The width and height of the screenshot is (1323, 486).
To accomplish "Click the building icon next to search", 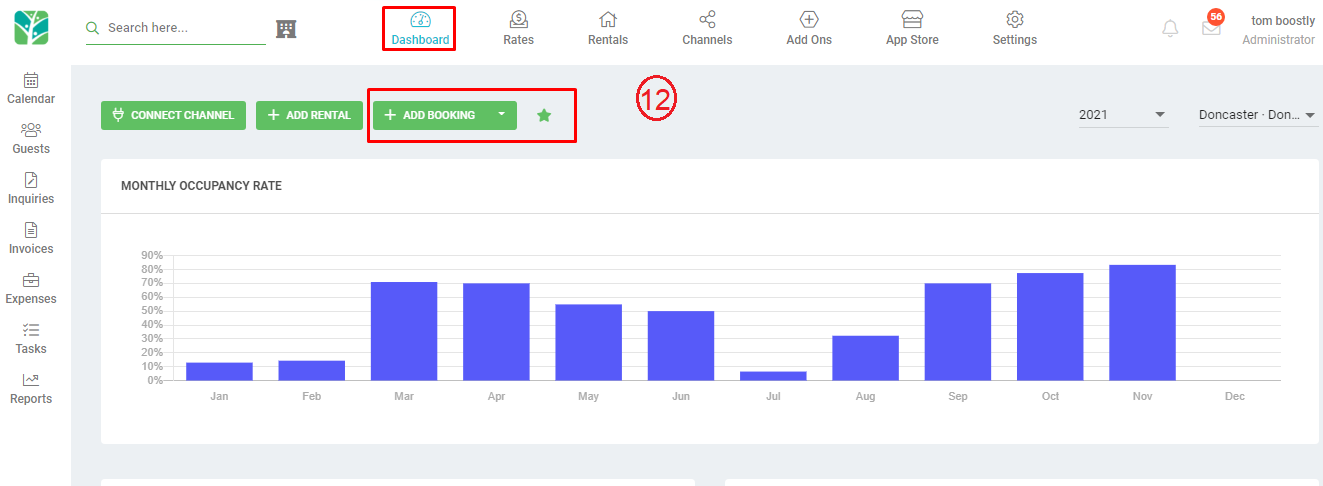I will pos(286,29).
